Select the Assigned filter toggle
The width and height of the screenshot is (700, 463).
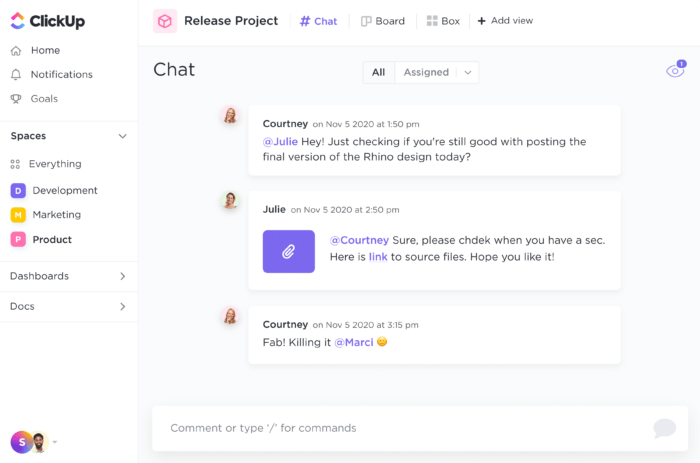pos(426,72)
